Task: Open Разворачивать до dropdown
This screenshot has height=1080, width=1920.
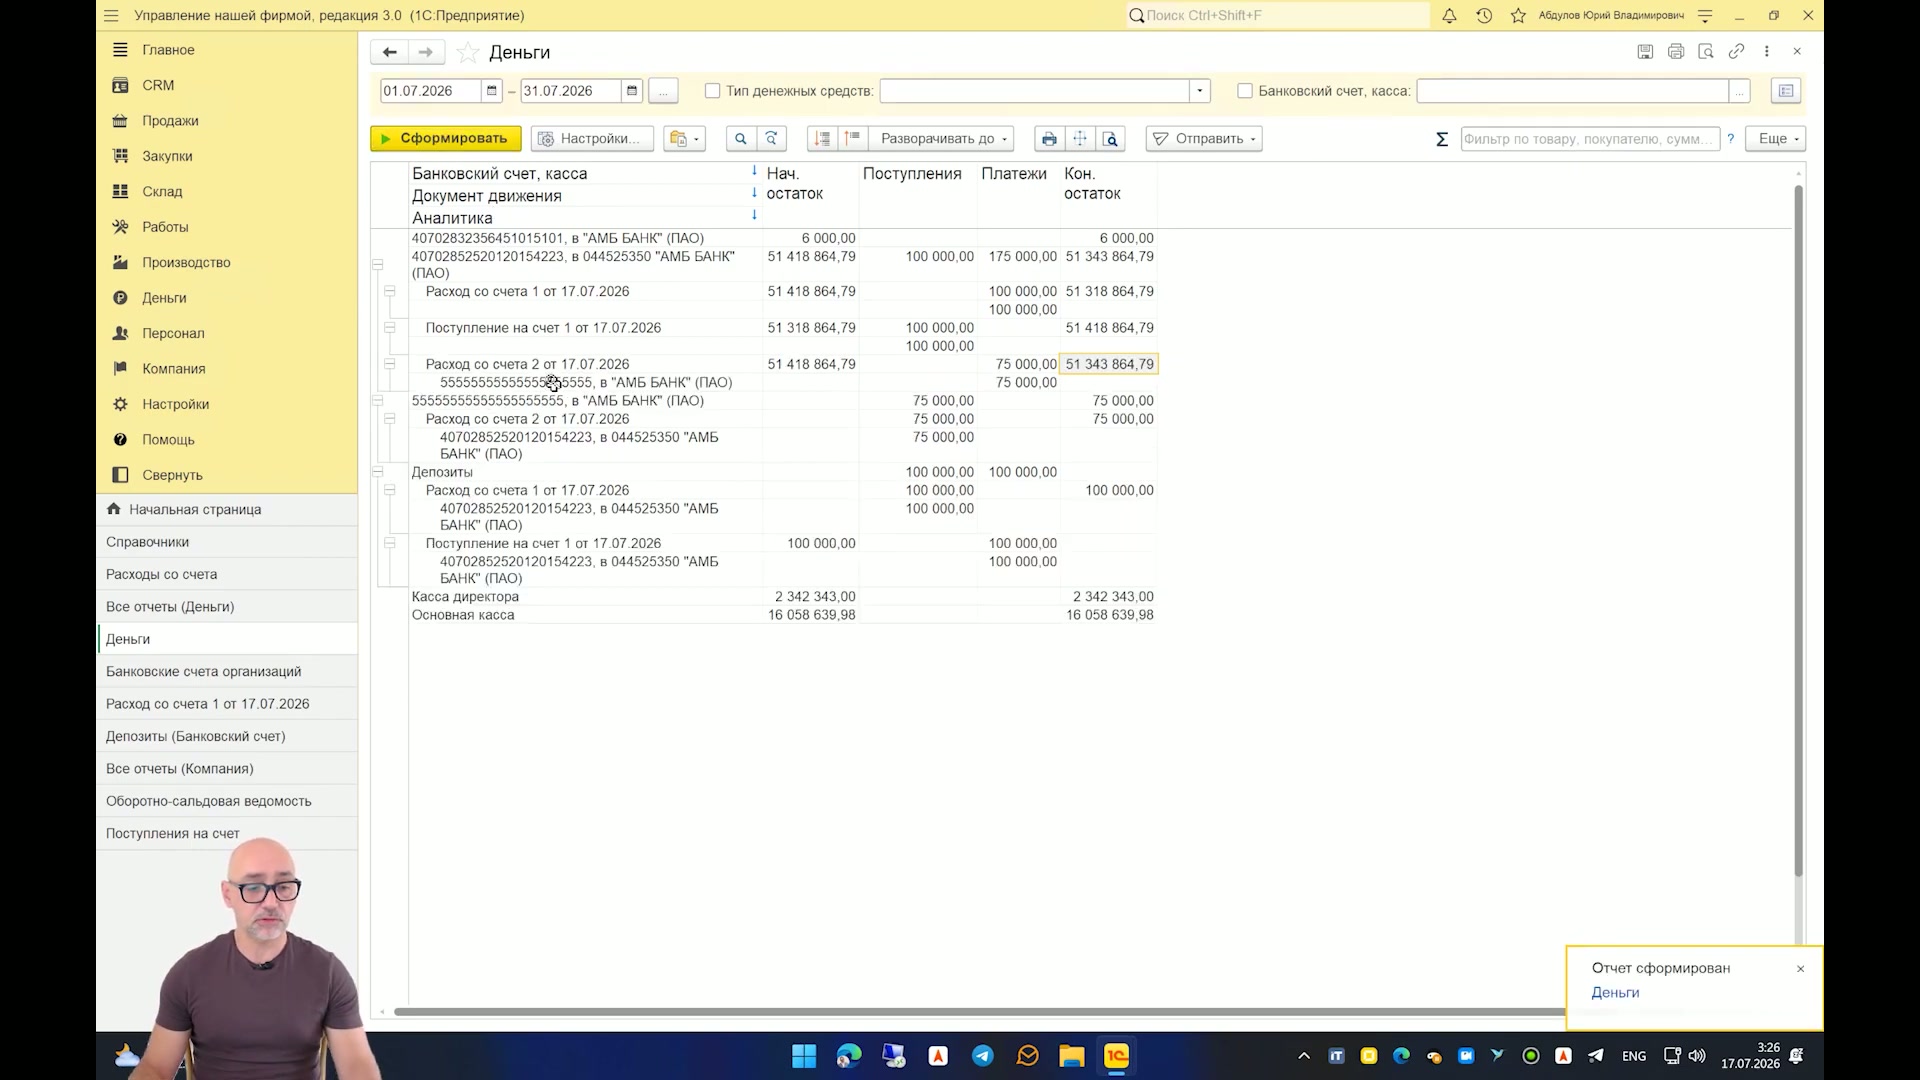Action: coord(941,139)
